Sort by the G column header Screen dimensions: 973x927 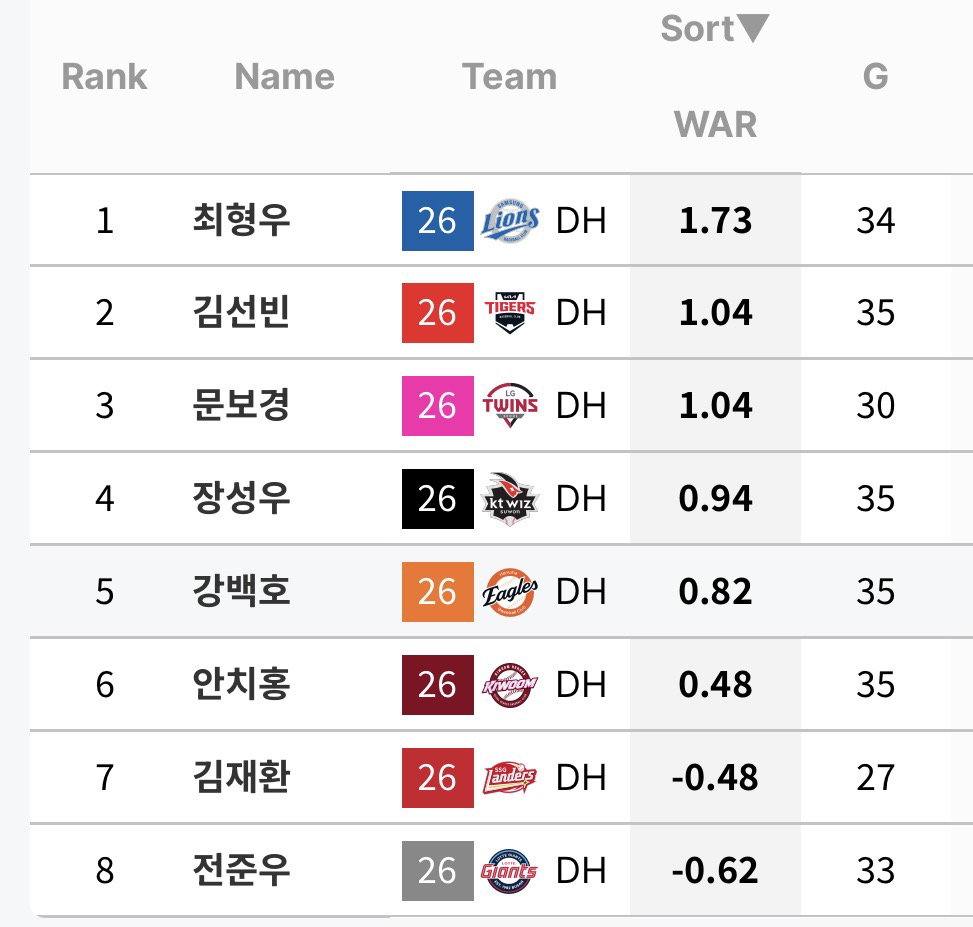click(x=876, y=76)
